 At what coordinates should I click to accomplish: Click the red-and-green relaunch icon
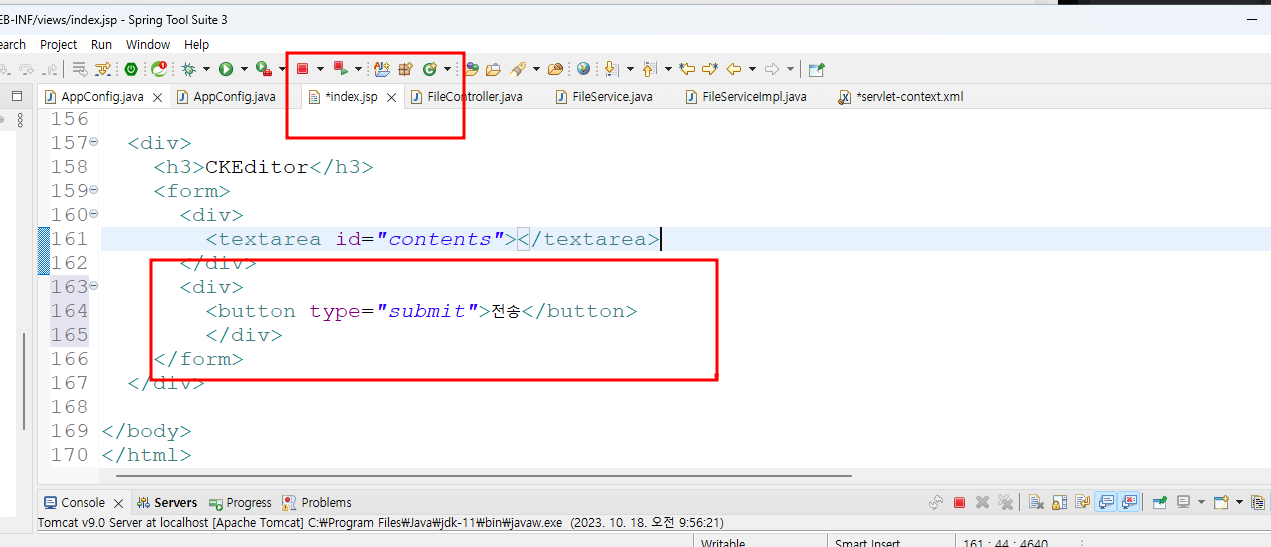coord(341,68)
